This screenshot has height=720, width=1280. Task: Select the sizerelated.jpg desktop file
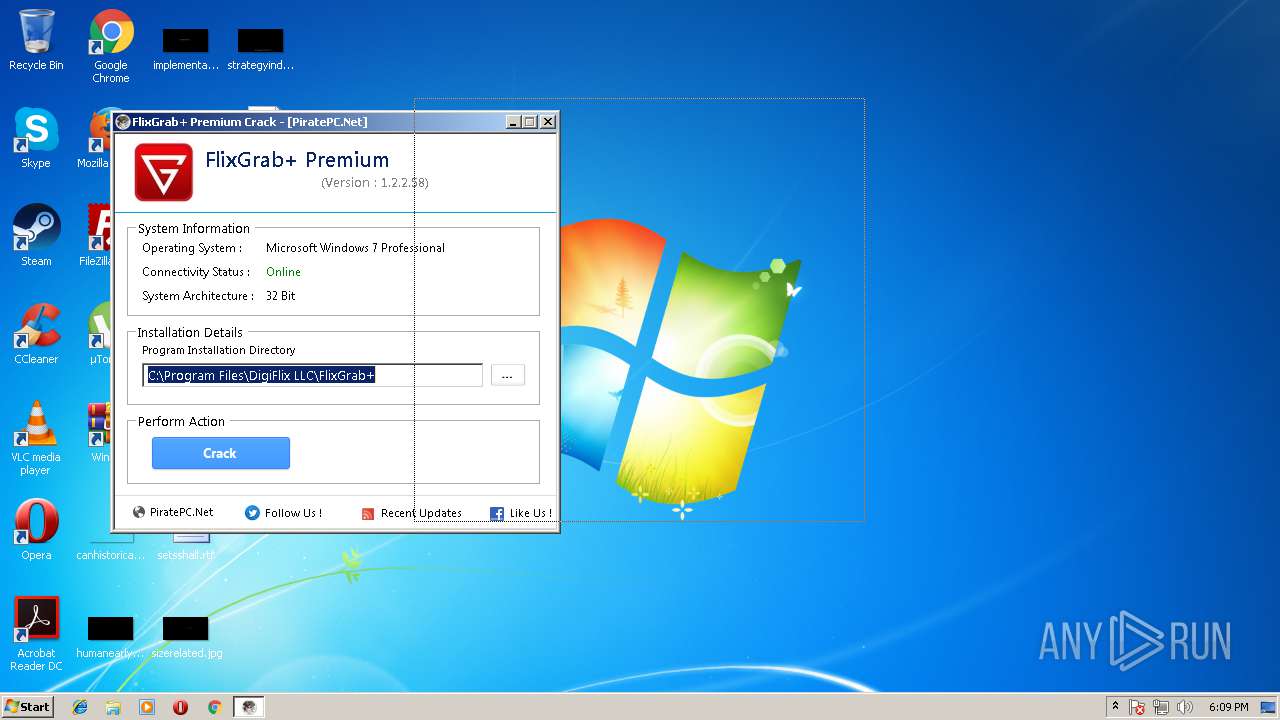pyautogui.click(x=186, y=637)
